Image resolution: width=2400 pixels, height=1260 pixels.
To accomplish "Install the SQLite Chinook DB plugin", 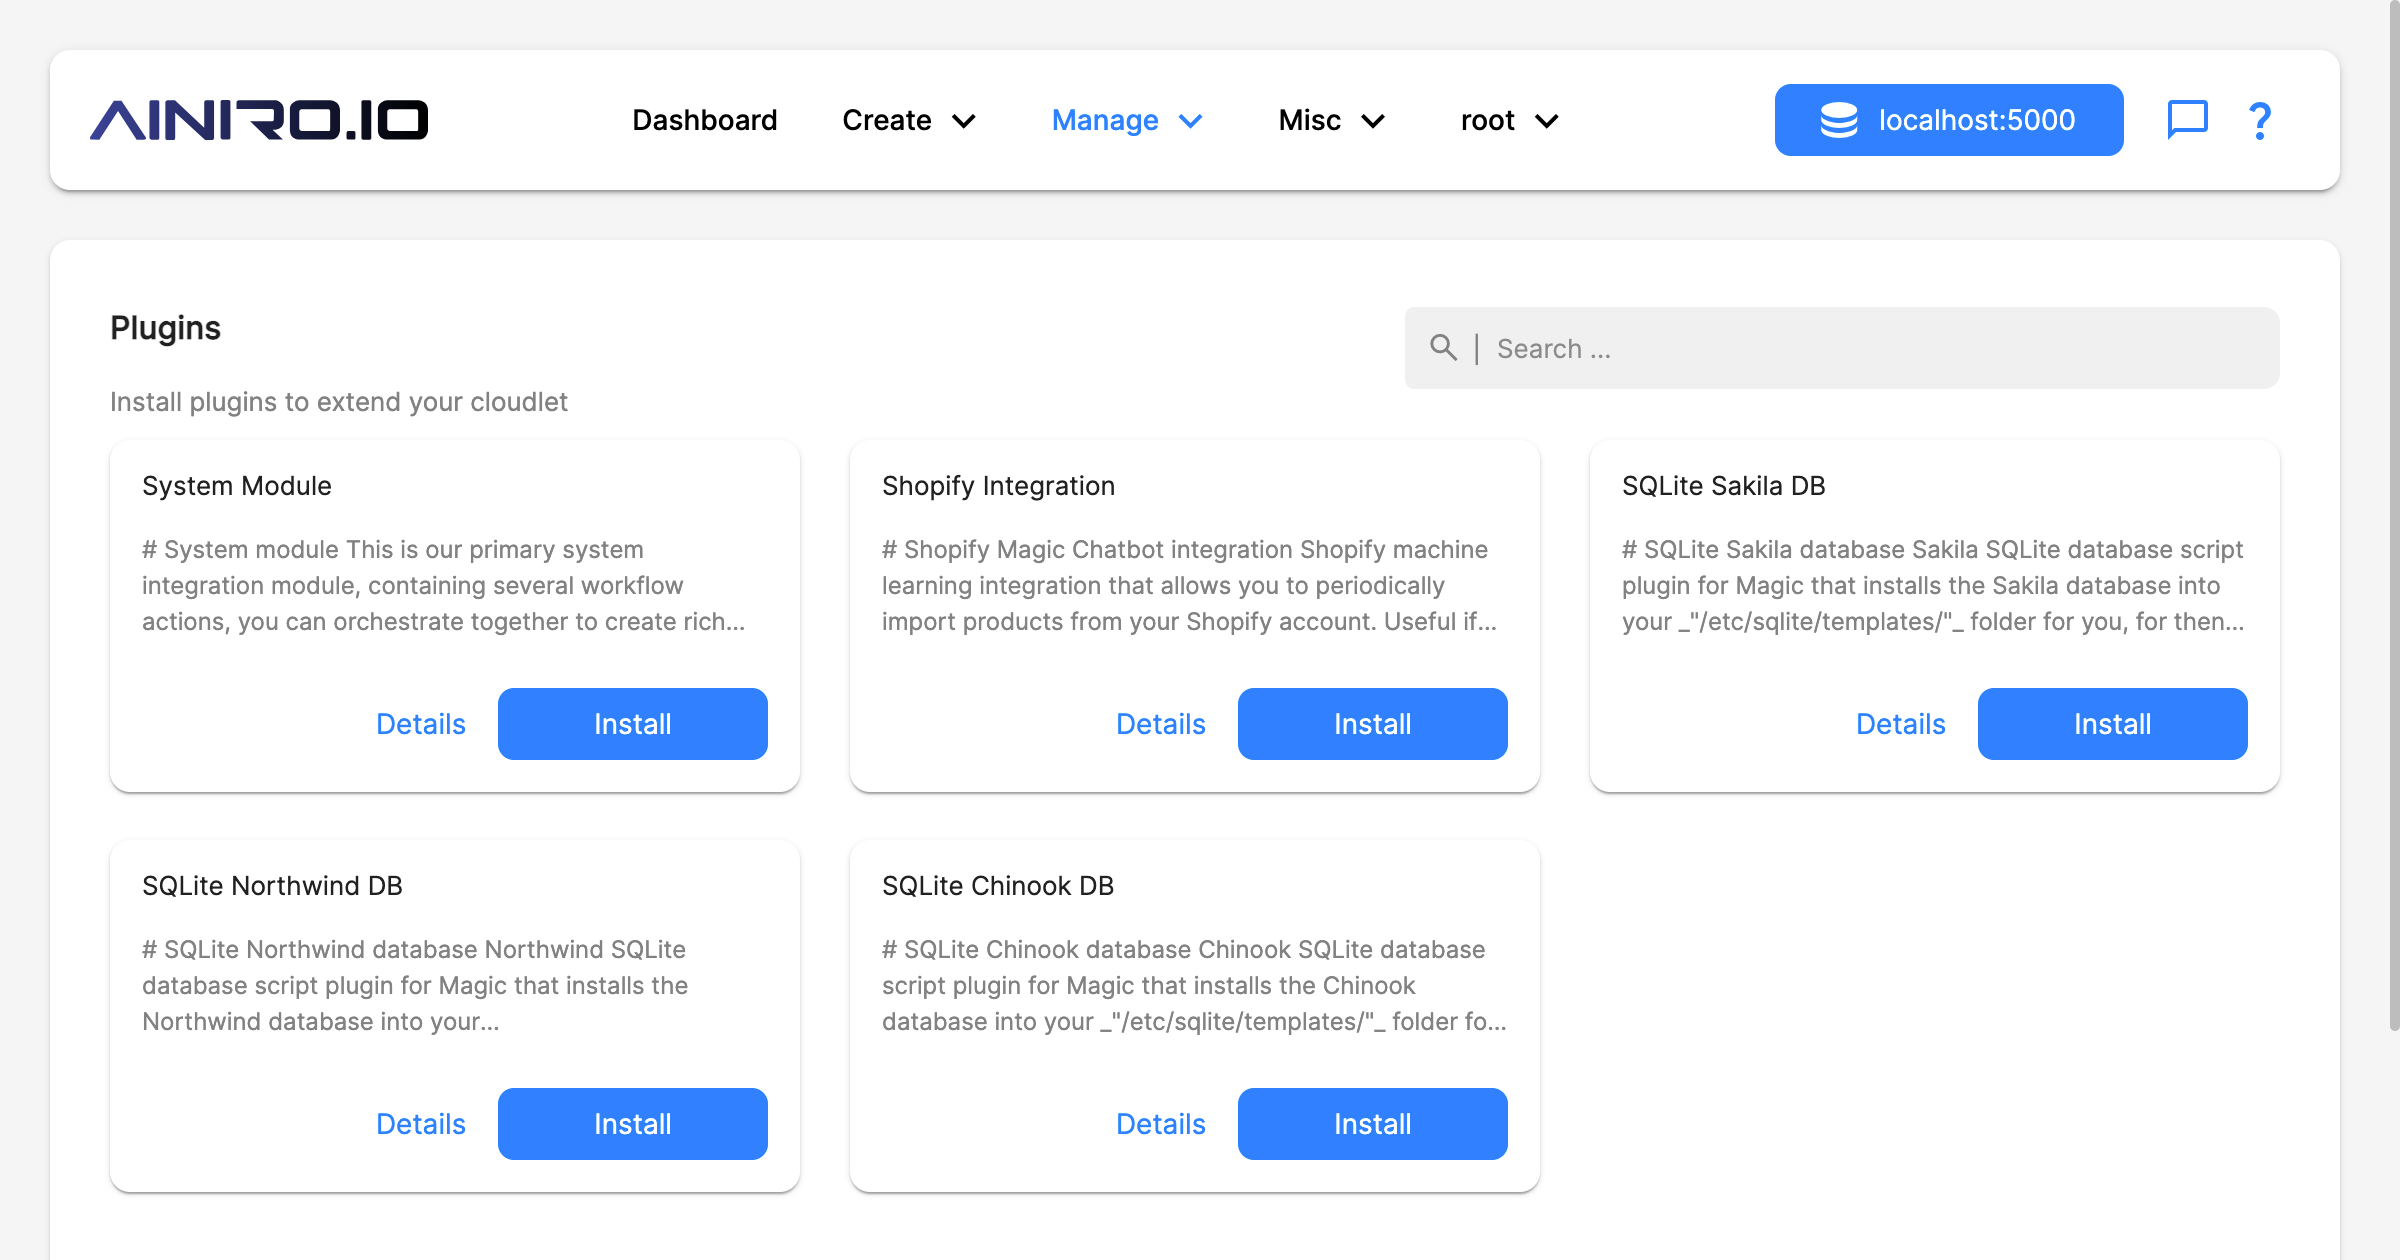I will (x=1372, y=1123).
